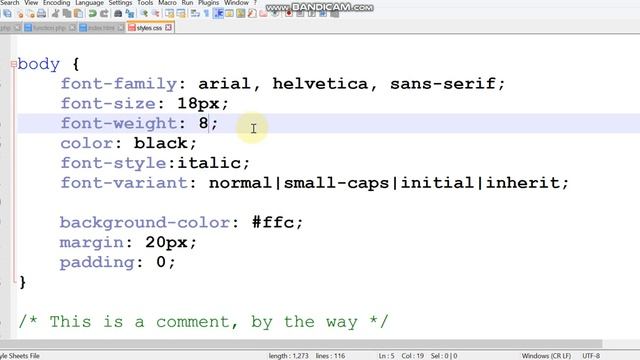Click the Cut scissors icon

56,13
